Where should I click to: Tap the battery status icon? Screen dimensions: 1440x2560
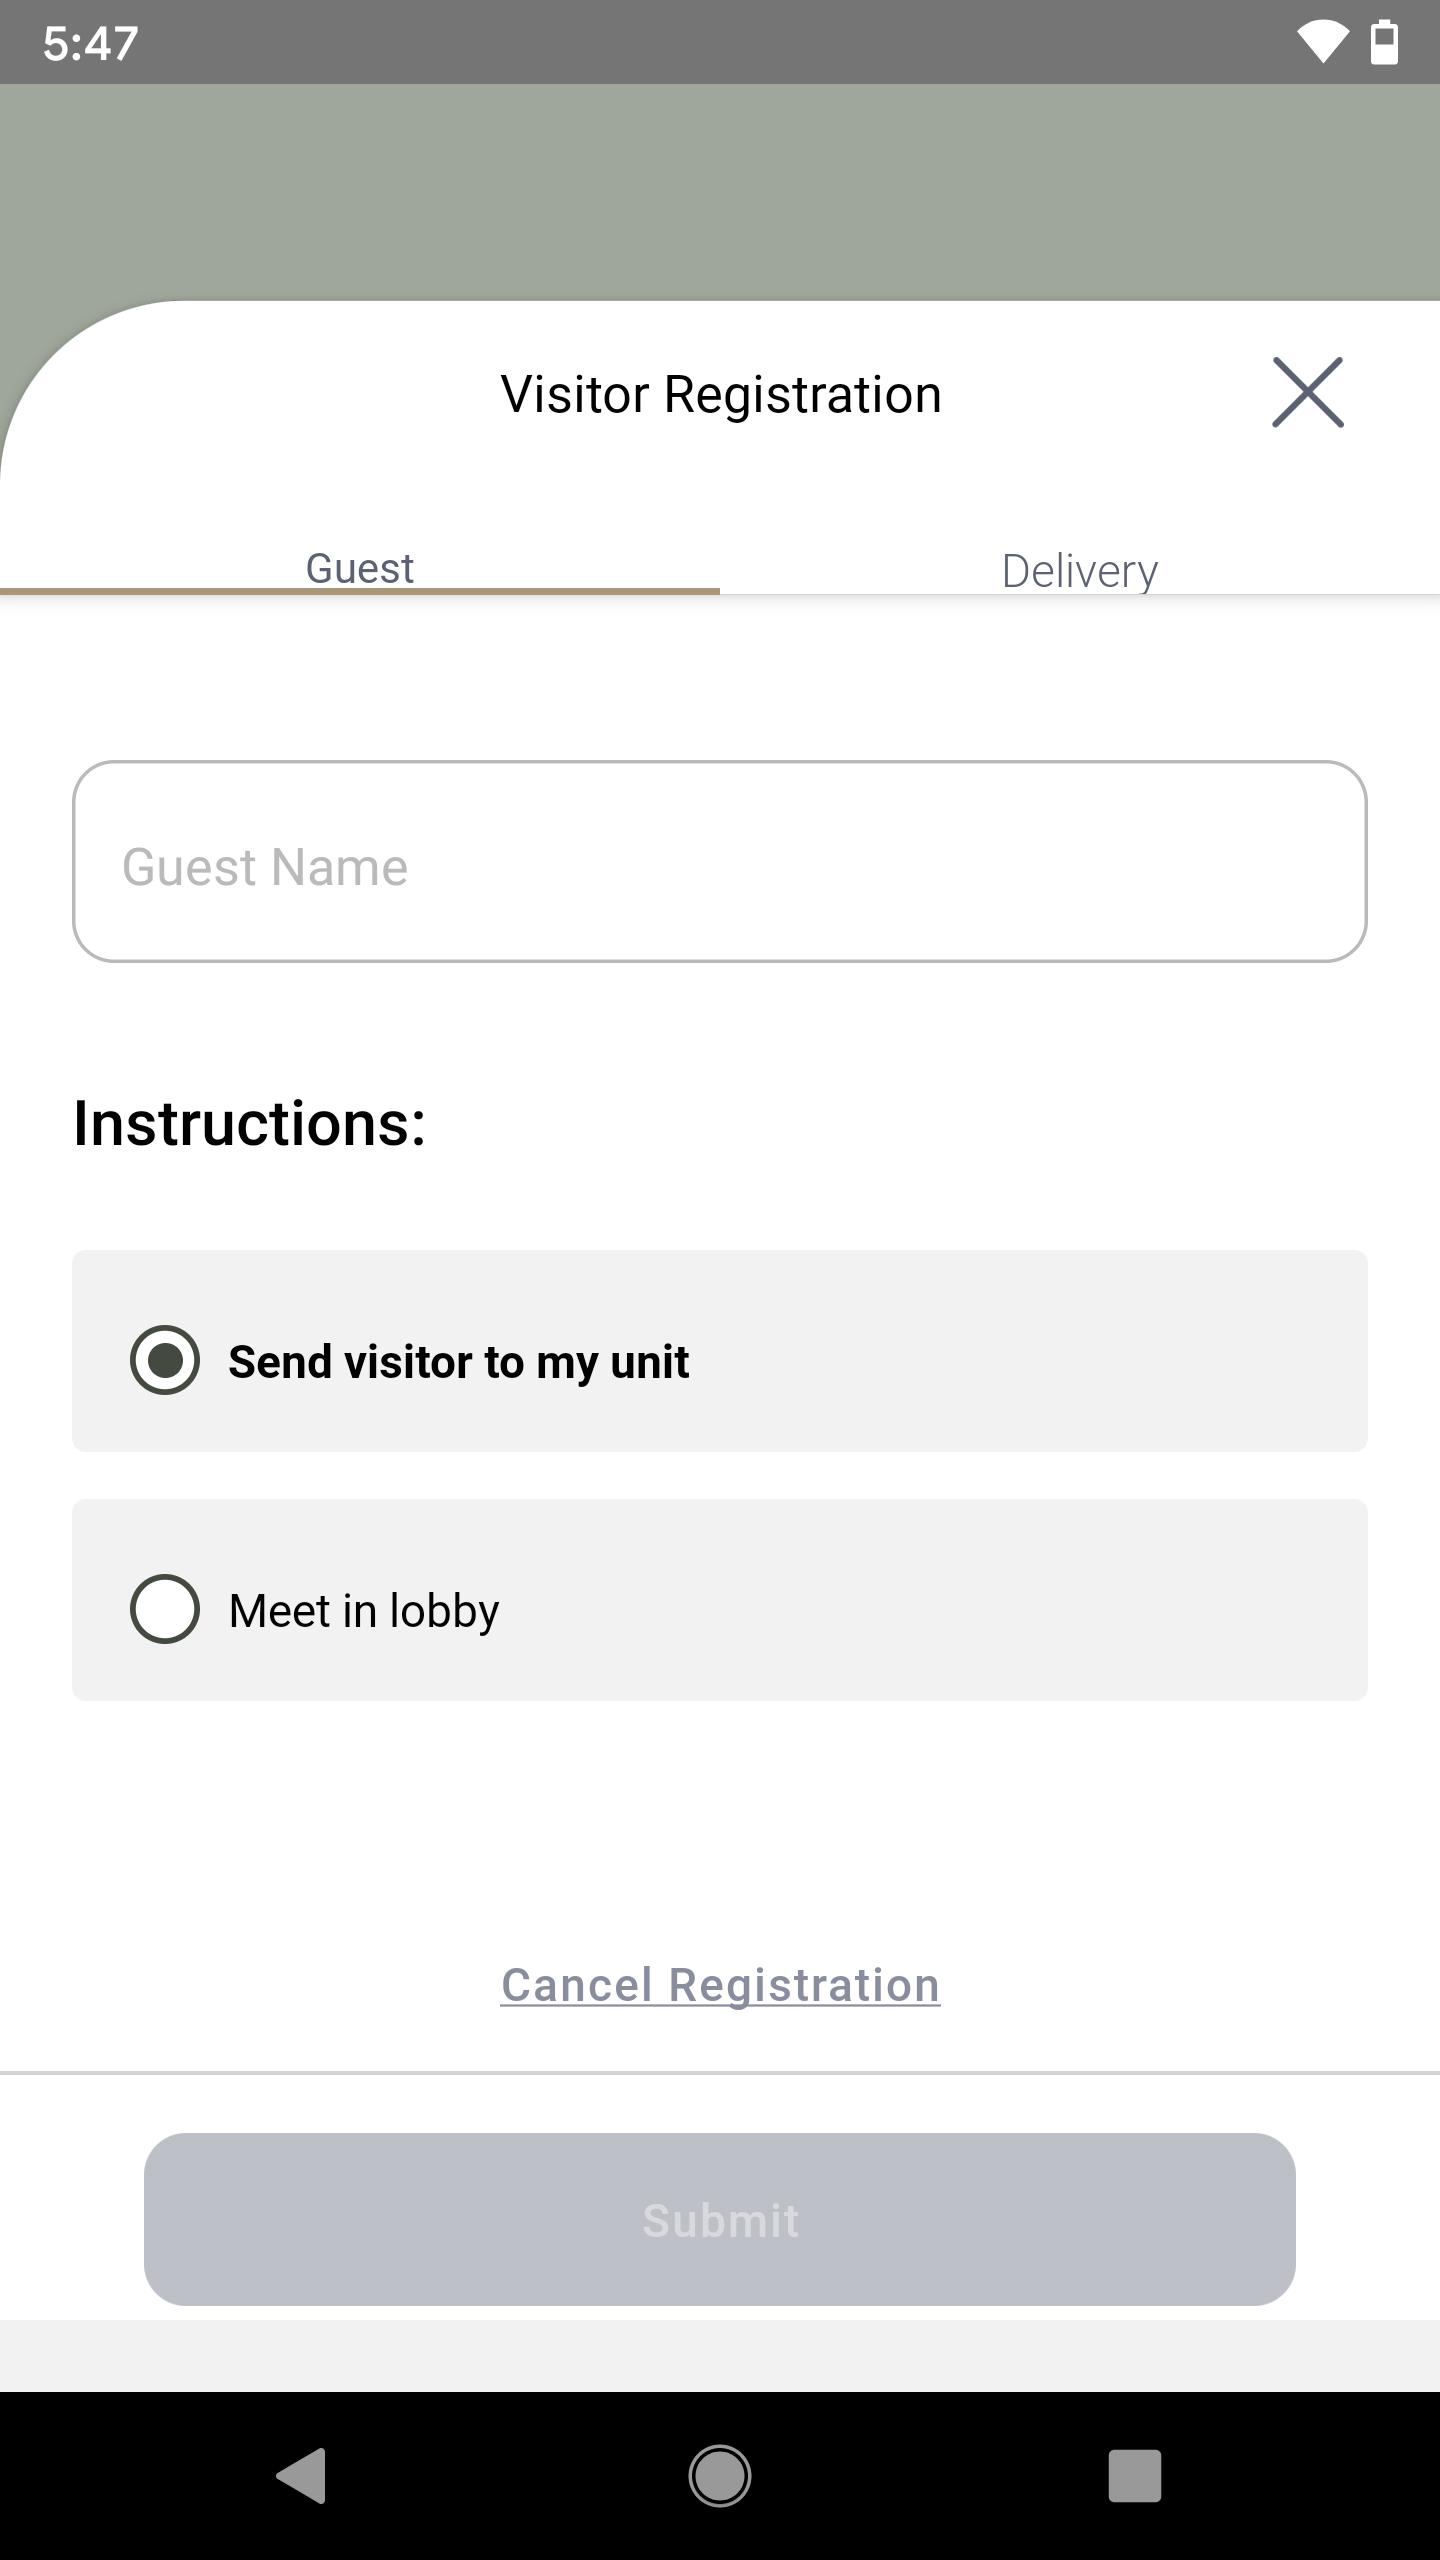coord(1384,42)
